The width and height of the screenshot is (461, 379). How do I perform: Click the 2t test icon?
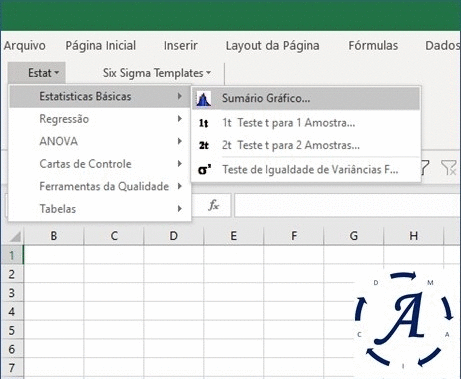[203, 145]
